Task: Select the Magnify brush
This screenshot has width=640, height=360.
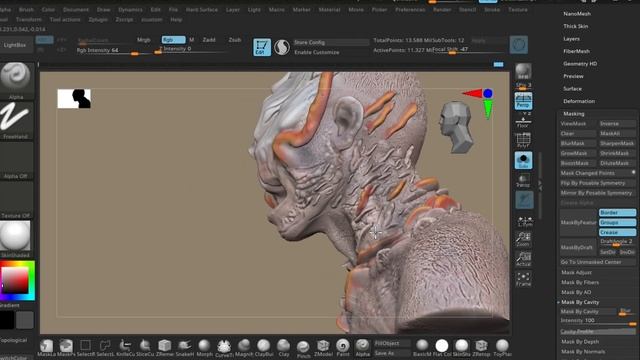Action: coord(244,348)
